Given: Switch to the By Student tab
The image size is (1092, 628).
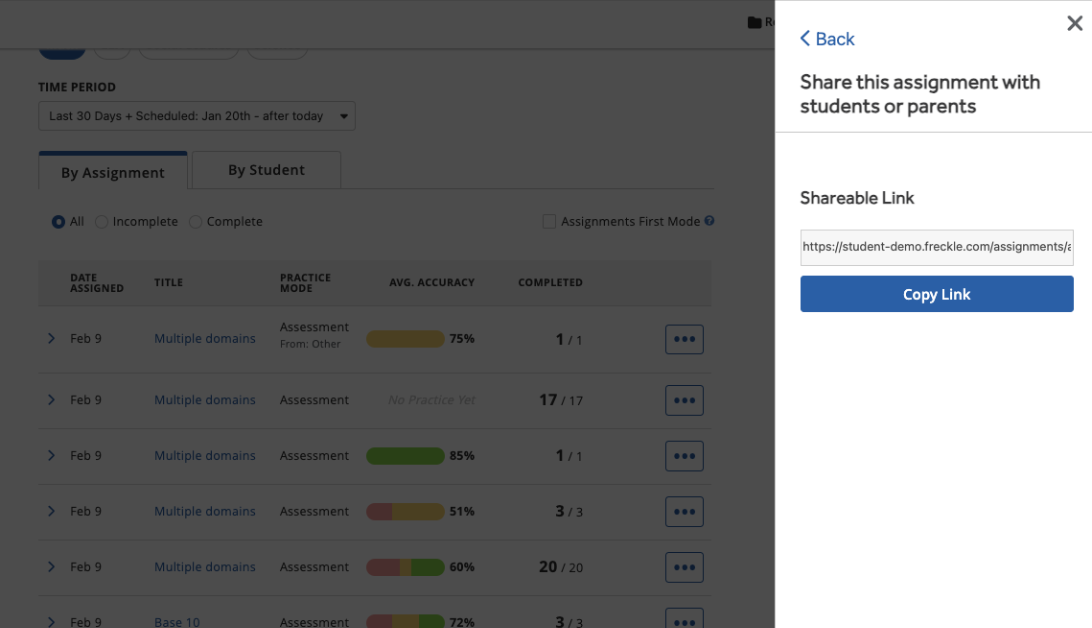Looking at the screenshot, I should click(266, 170).
